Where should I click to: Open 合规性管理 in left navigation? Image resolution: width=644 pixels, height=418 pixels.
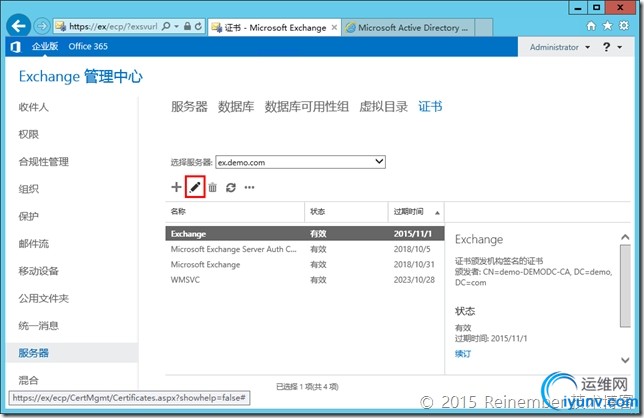43,162
